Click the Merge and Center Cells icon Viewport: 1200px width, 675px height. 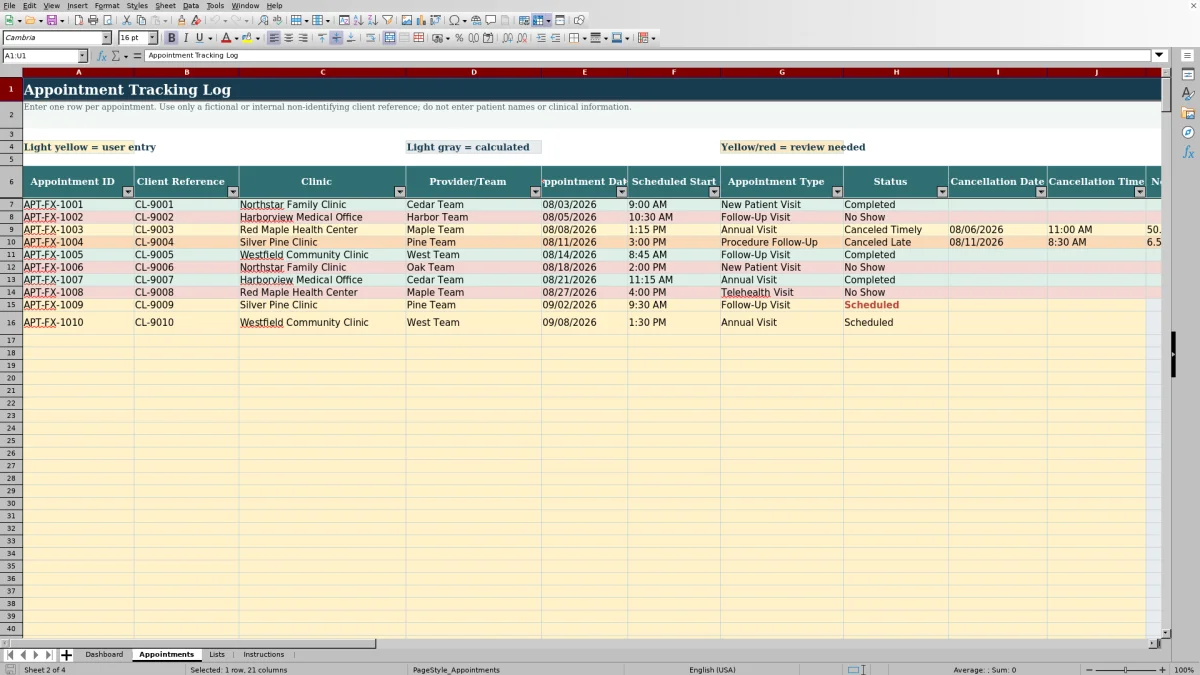(x=389, y=38)
